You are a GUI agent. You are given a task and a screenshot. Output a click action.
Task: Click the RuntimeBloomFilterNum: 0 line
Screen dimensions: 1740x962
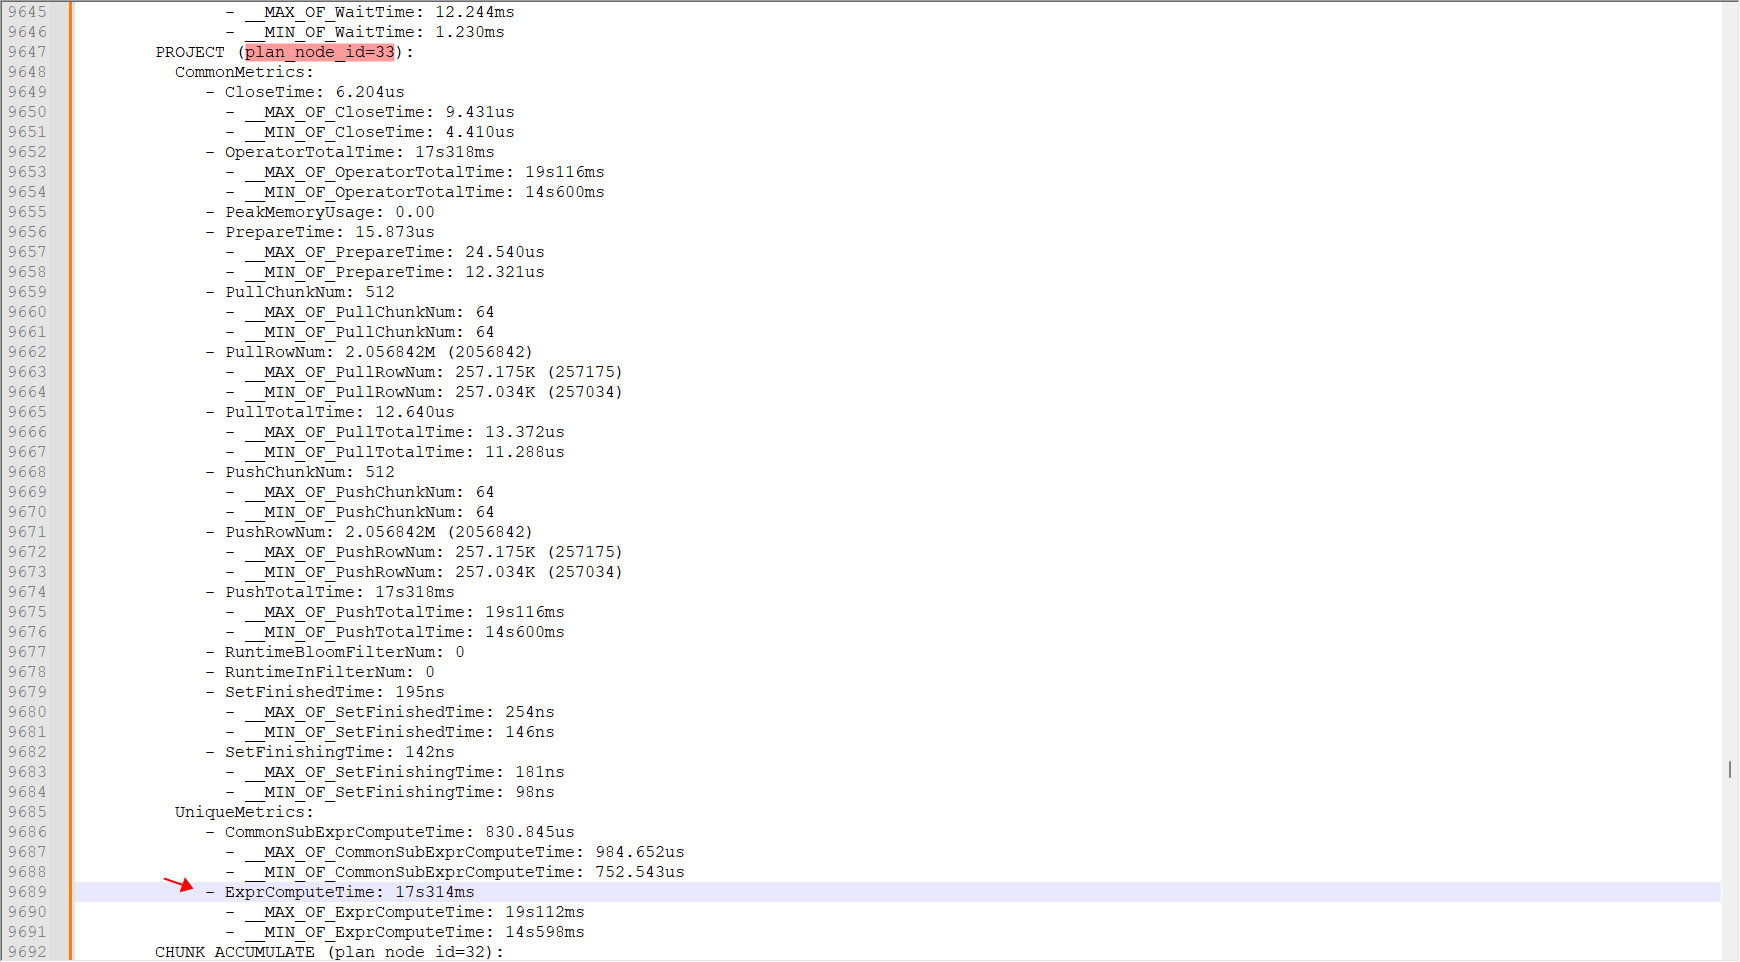point(344,652)
